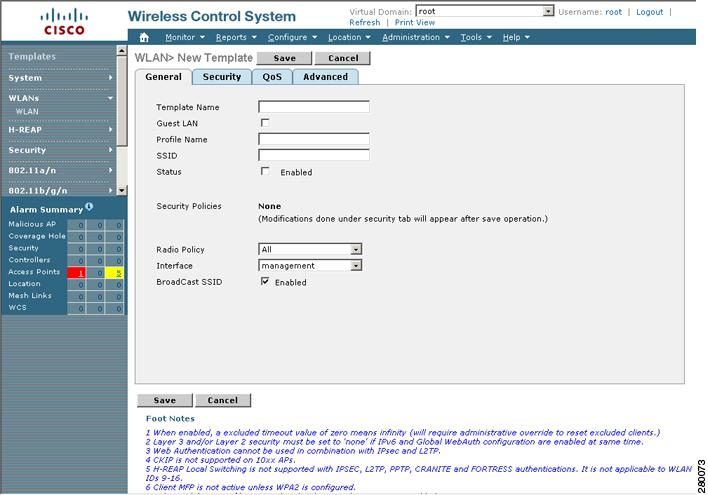Go to the home icon in navigation bar
Image resolution: width=708 pixels, height=495 pixels.
click(x=144, y=37)
